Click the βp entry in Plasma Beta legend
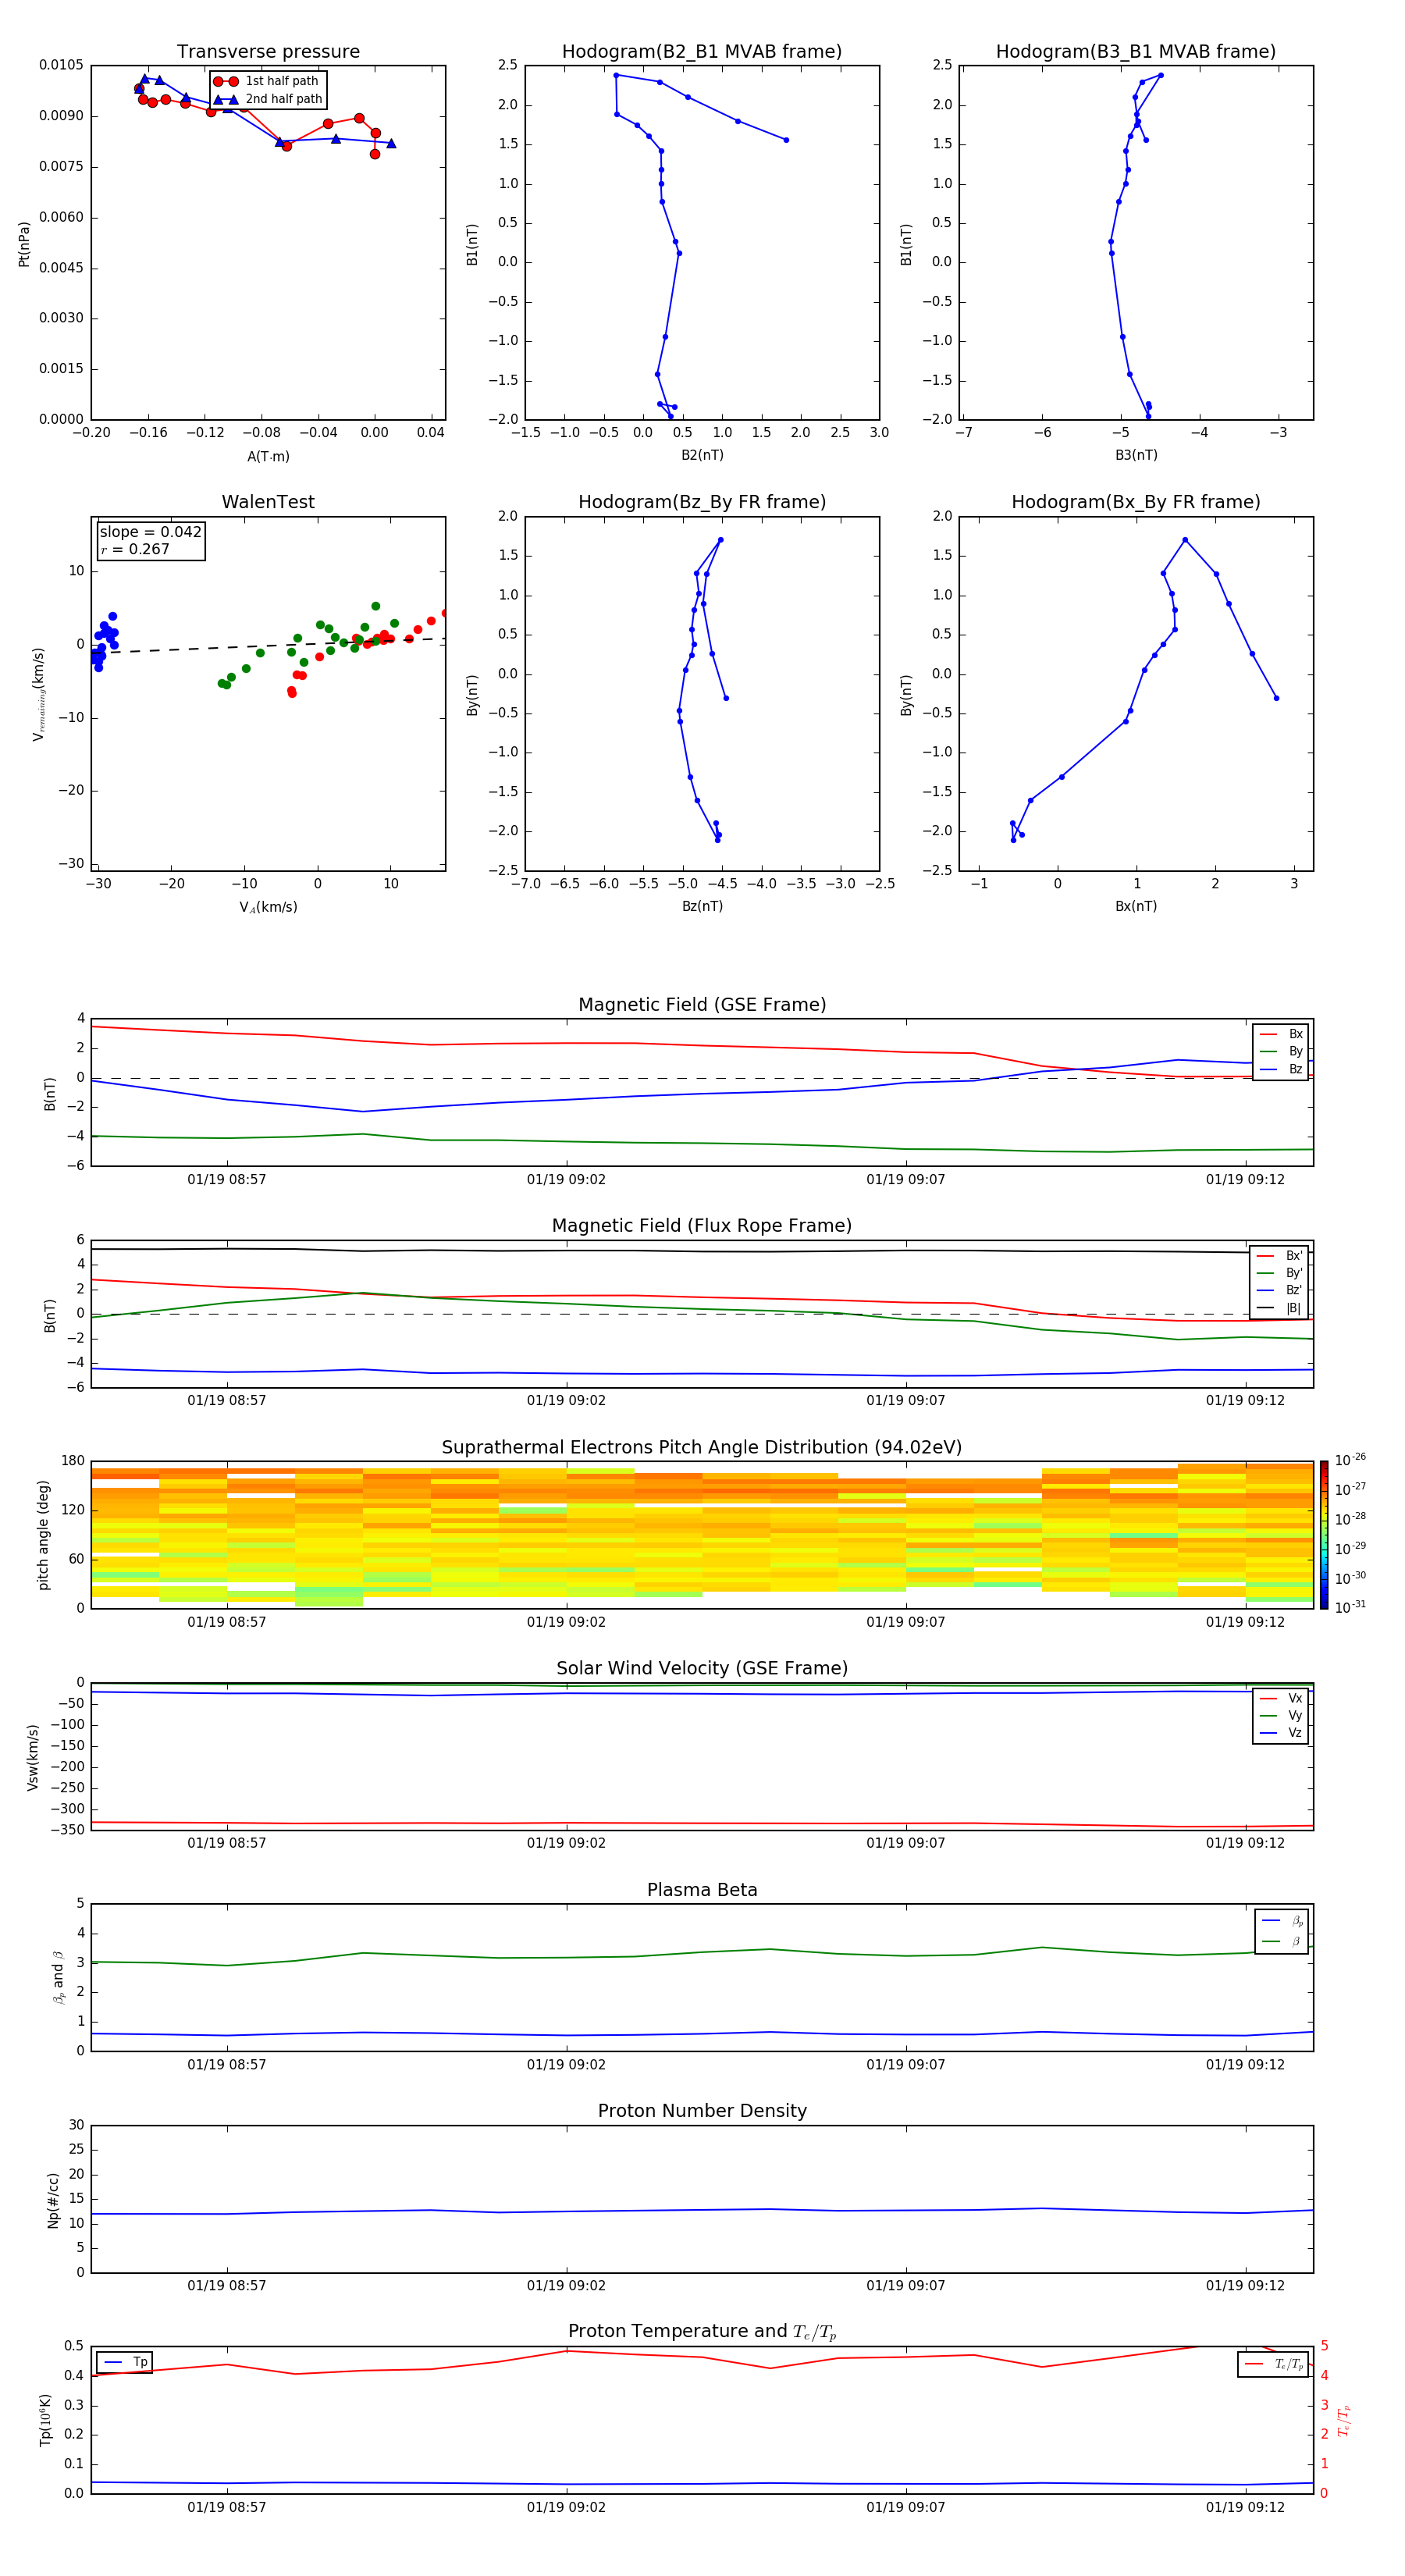1405x2576 pixels. (x=1282, y=1920)
